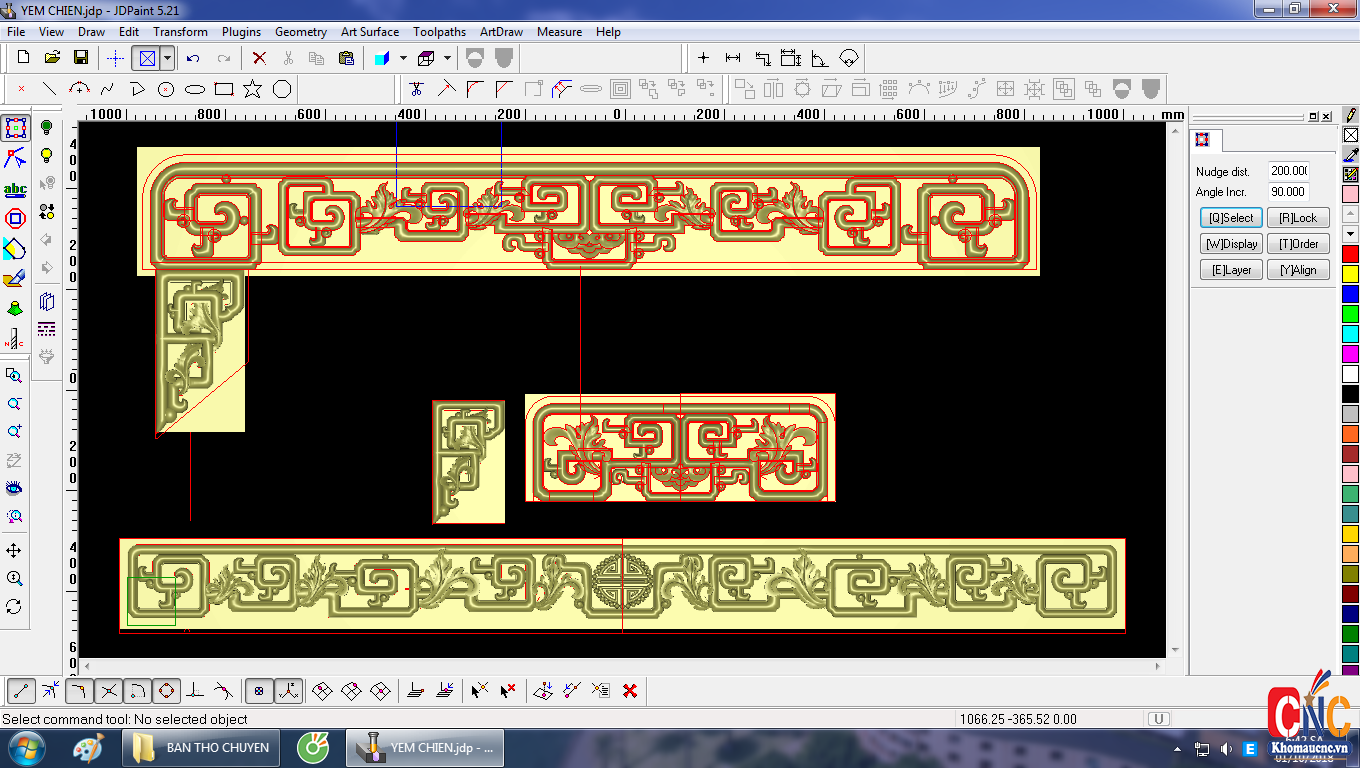The height and width of the screenshot is (768, 1360).
Task: Open dropdown arrow beside the view box button
Action: pos(167,58)
